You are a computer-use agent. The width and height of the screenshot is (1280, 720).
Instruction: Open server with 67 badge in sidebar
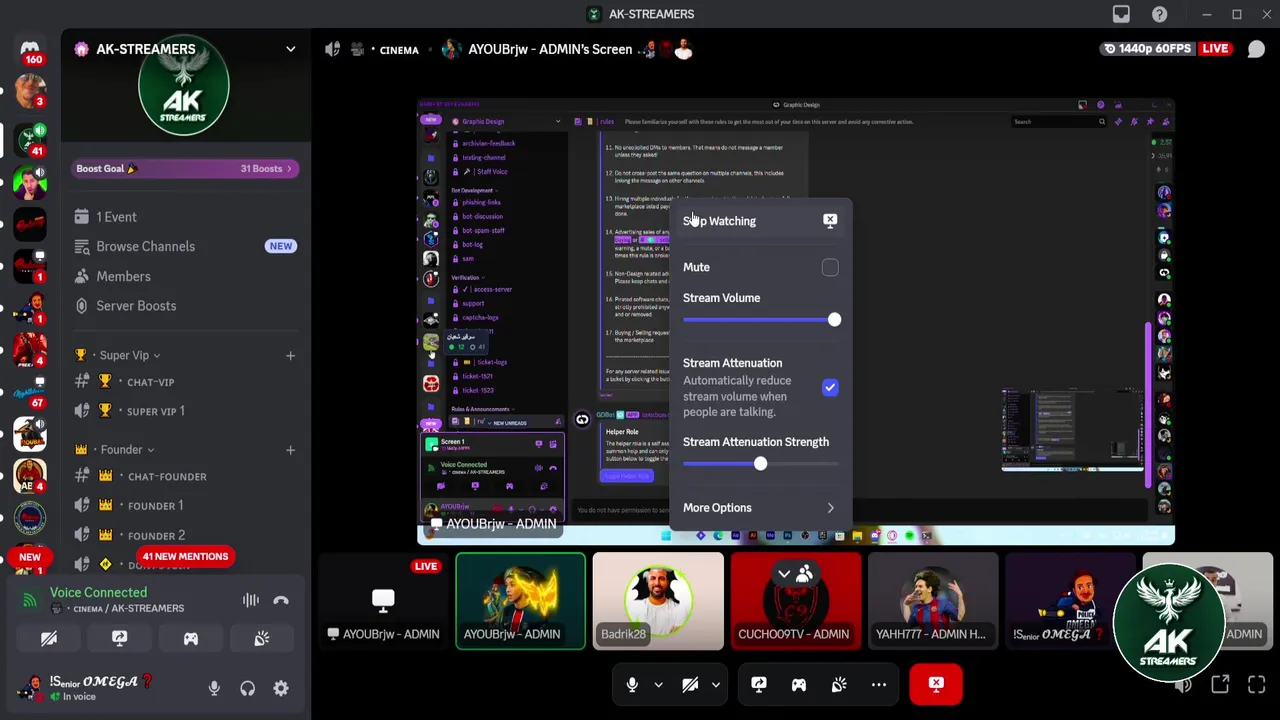pyautogui.click(x=30, y=392)
